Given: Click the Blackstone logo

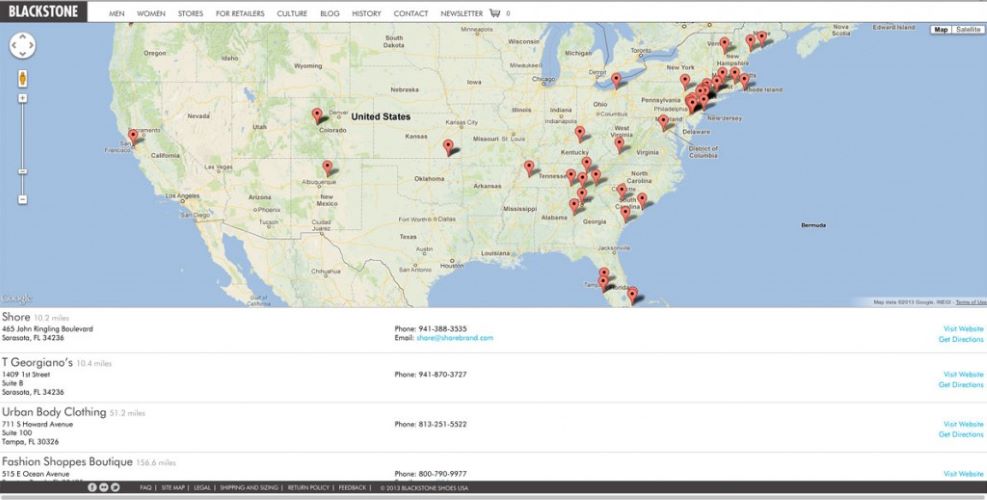Looking at the screenshot, I should click(x=43, y=12).
